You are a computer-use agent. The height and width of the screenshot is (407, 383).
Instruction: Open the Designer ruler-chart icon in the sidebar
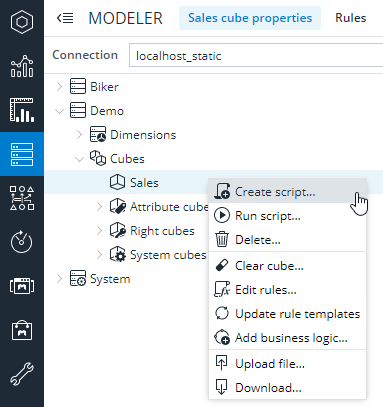(x=22, y=110)
